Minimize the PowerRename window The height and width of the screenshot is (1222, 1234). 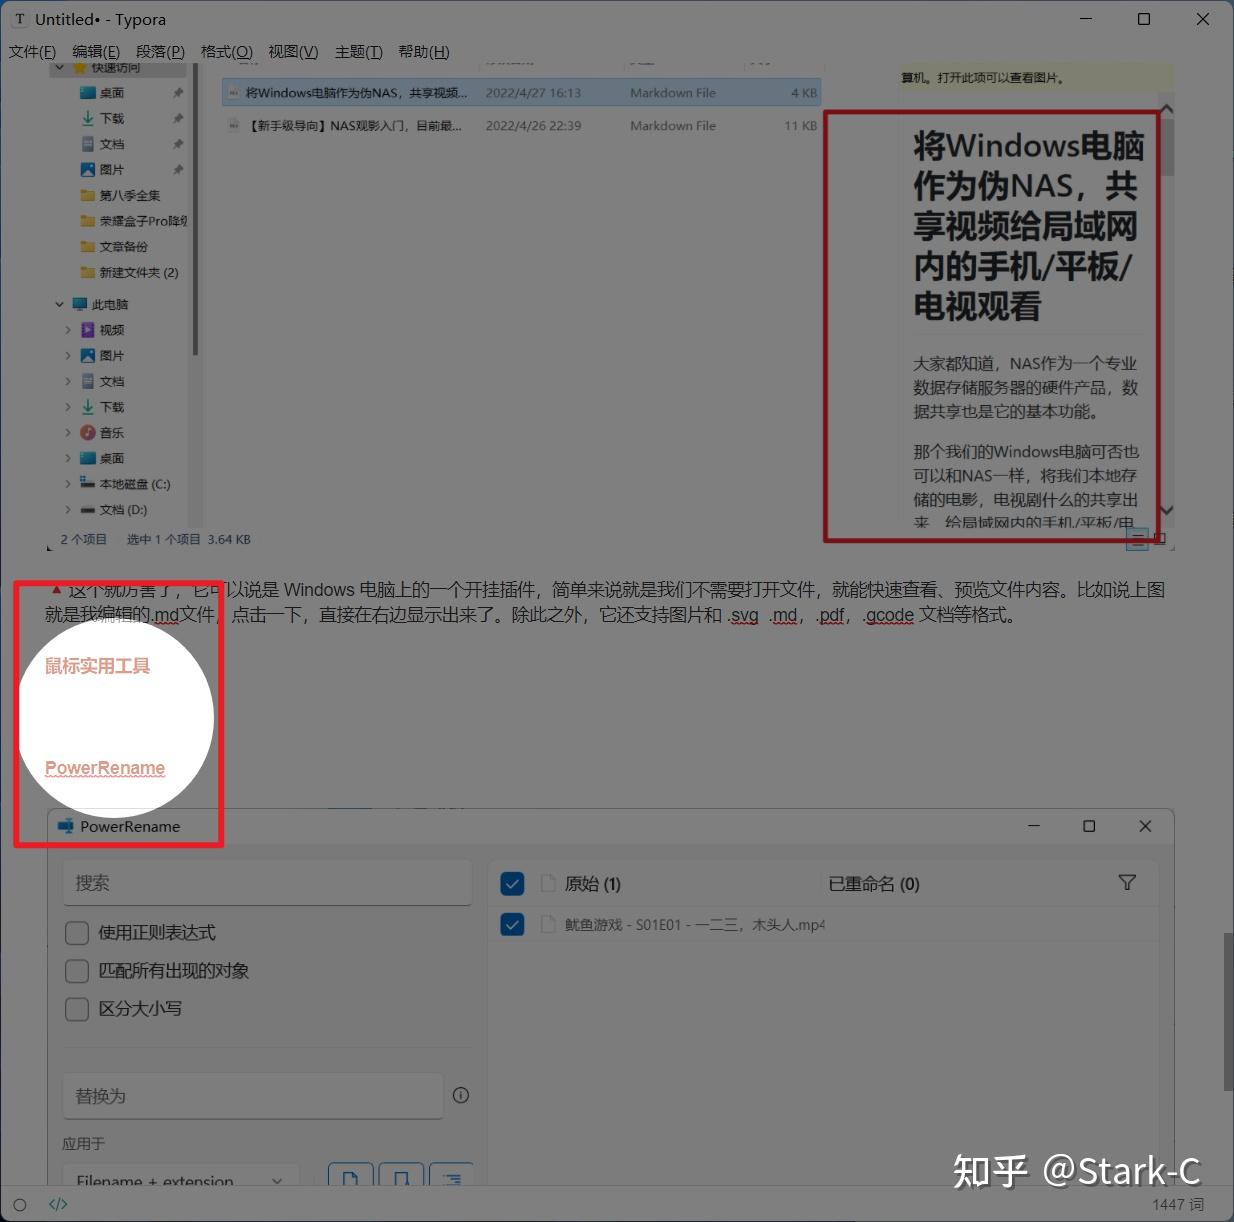coord(1034,826)
